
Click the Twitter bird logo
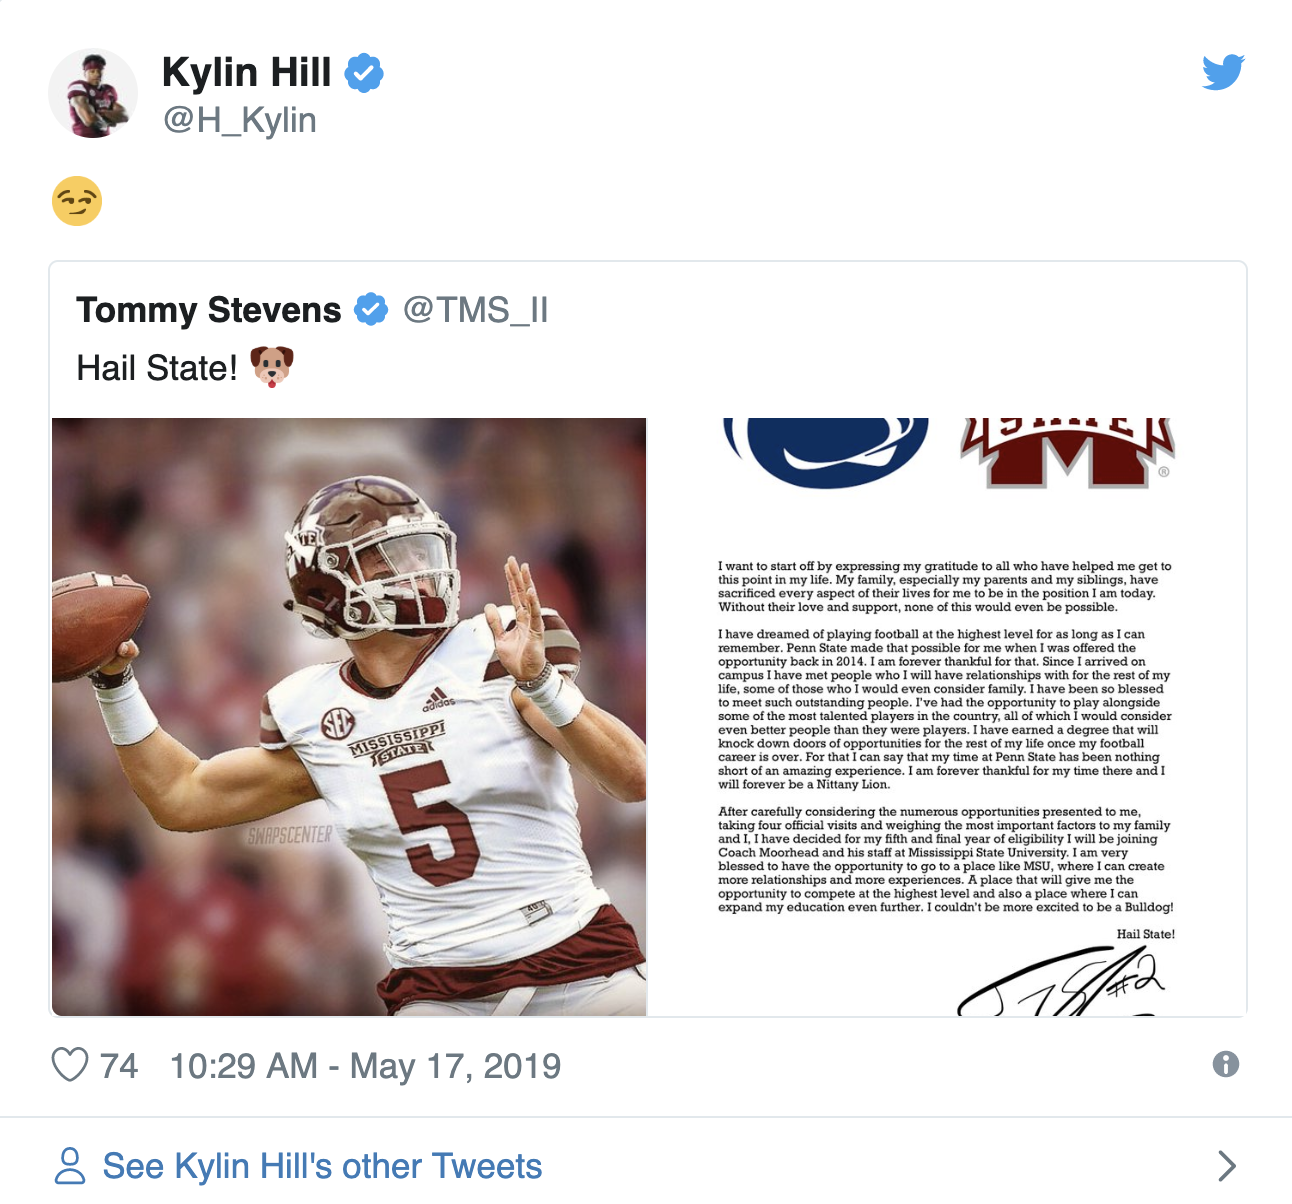[x=1223, y=72]
